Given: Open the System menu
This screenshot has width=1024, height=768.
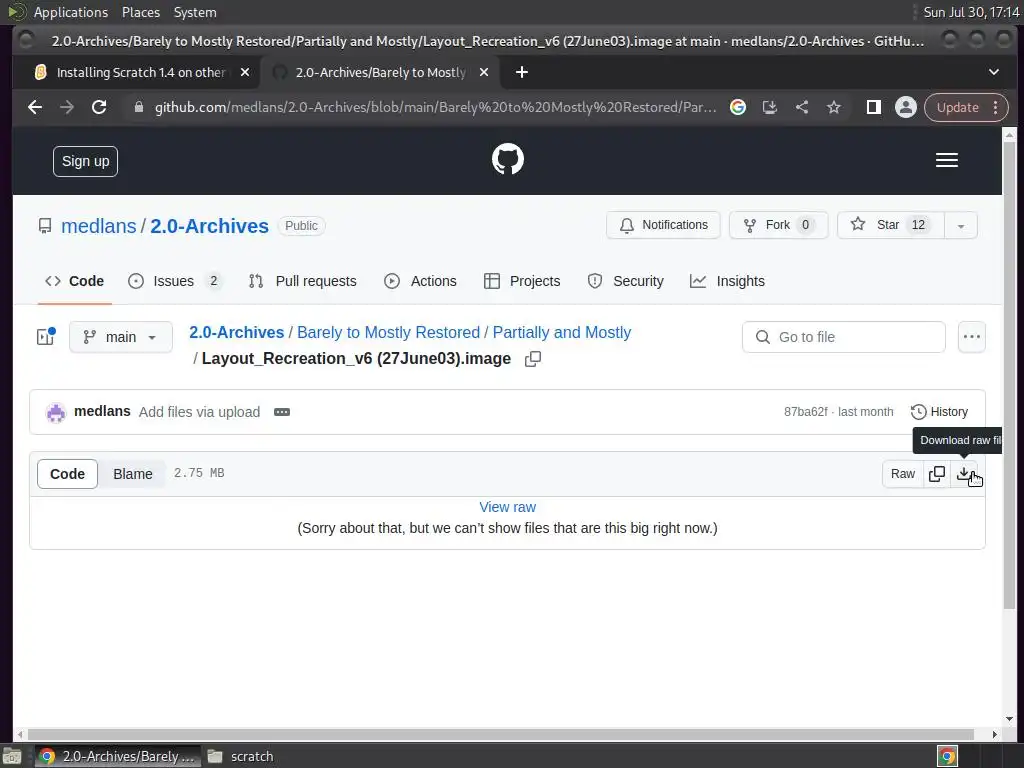Looking at the screenshot, I should click(195, 12).
